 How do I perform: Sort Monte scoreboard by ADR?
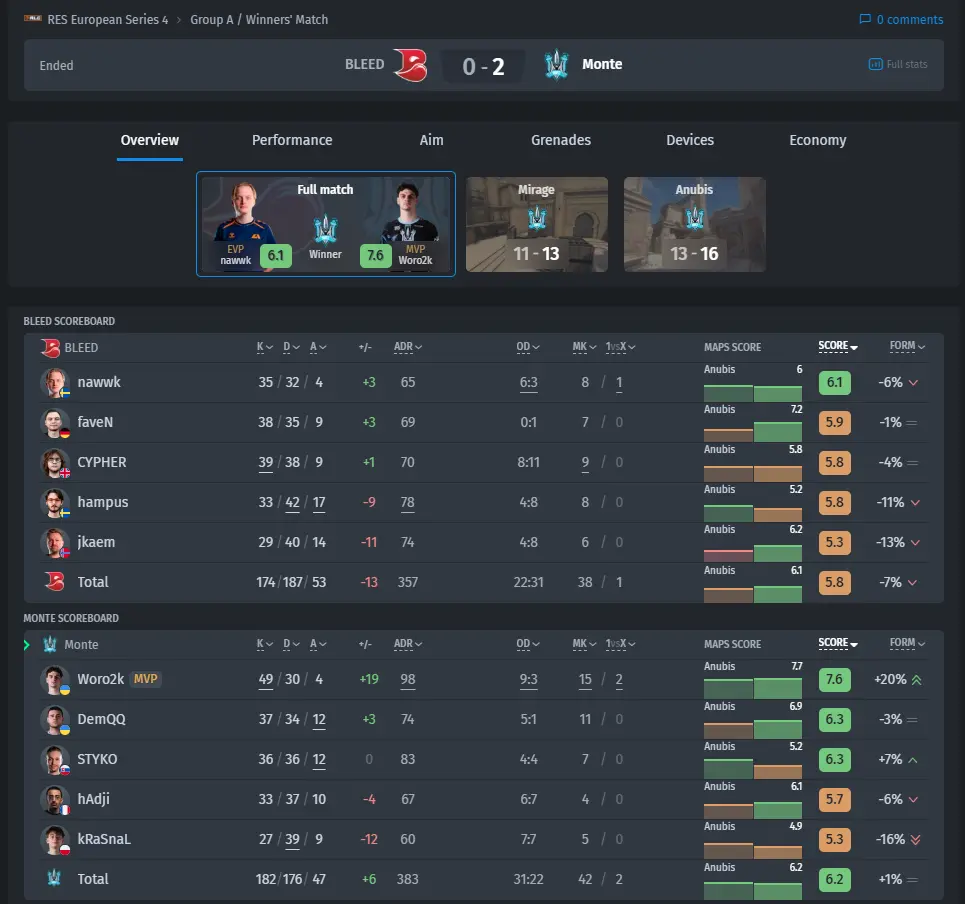pyautogui.click(x=407, y=644)
